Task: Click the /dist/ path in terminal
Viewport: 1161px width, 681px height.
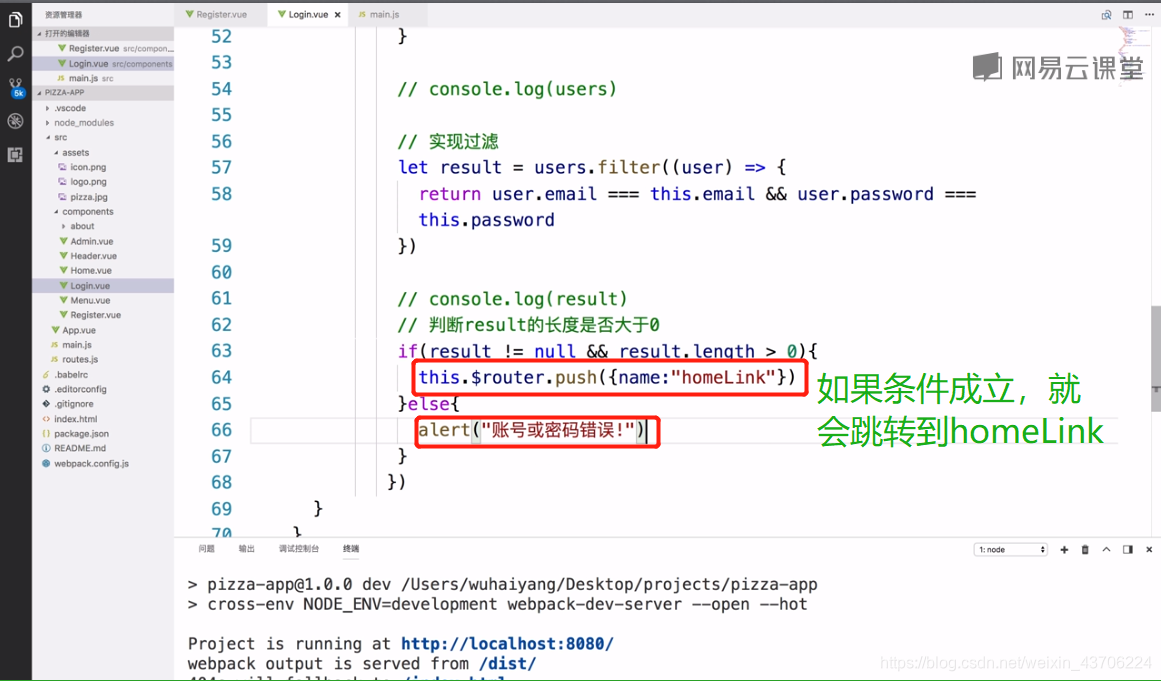Action: pos(507,663)
